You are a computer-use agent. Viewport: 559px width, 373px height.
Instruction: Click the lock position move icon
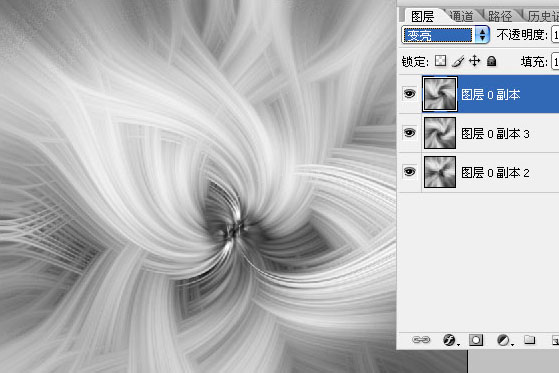tap(475, 61)
